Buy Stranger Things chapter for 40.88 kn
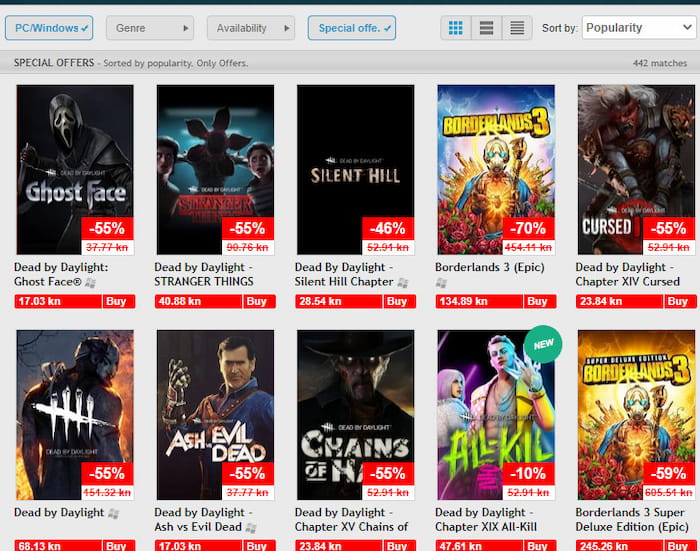 point(215,301)
